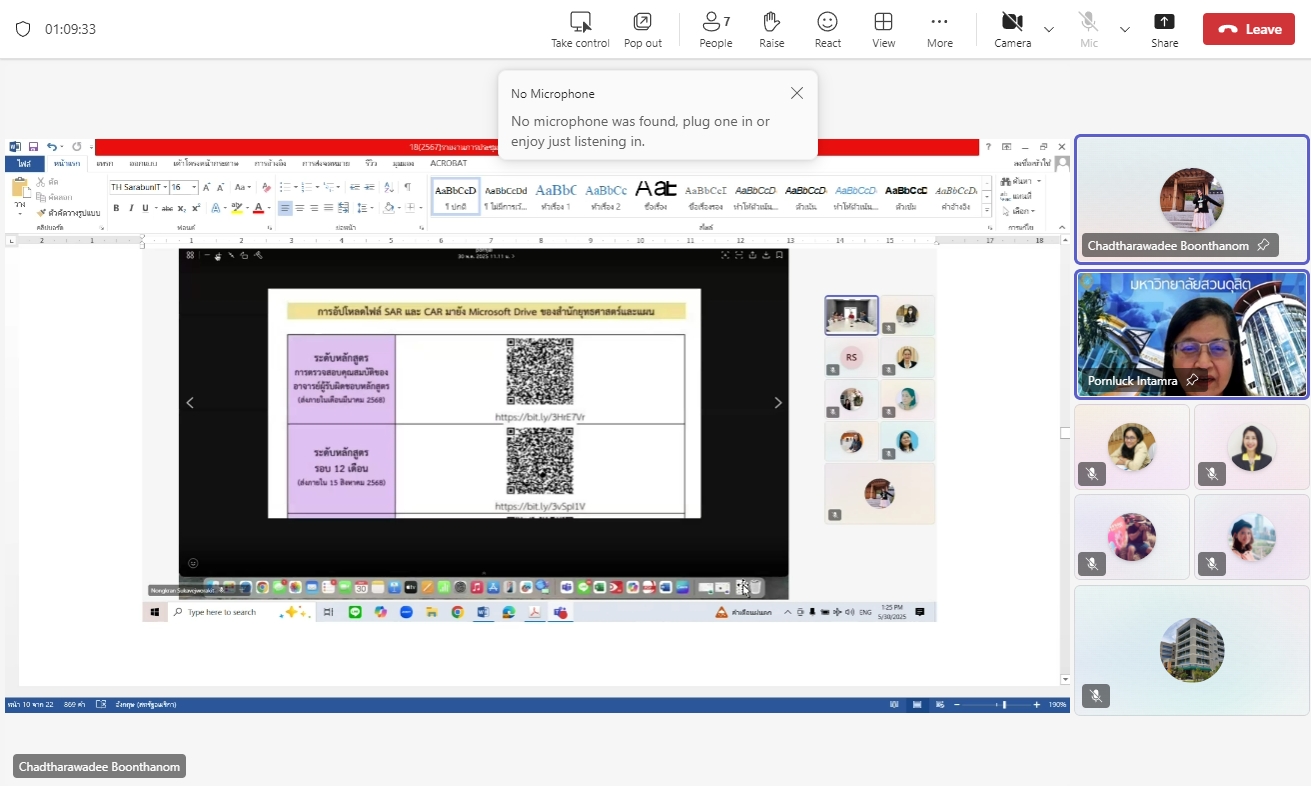This screenshot has height=786, width=1311.
Task: Unpin Pornluck Intamra's video tile
Action: click(1192, 381)
